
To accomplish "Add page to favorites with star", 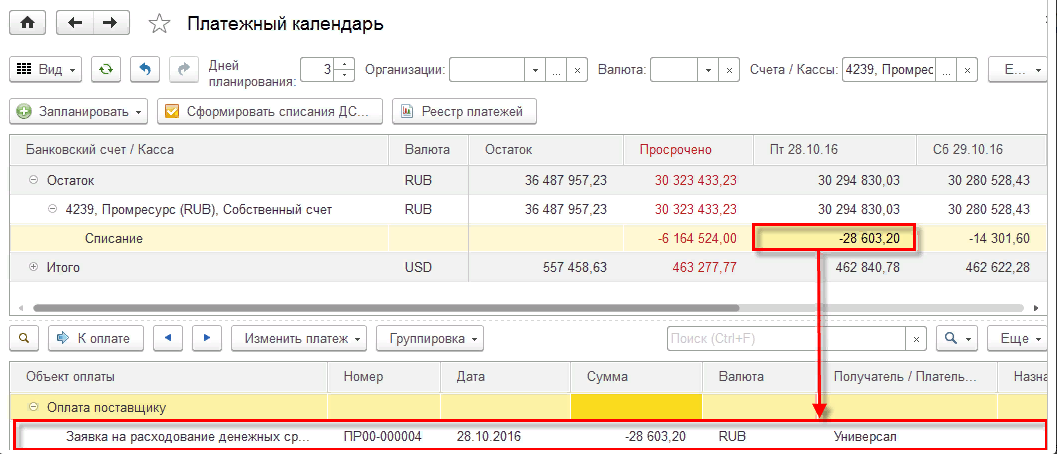I will coord(158,23).
